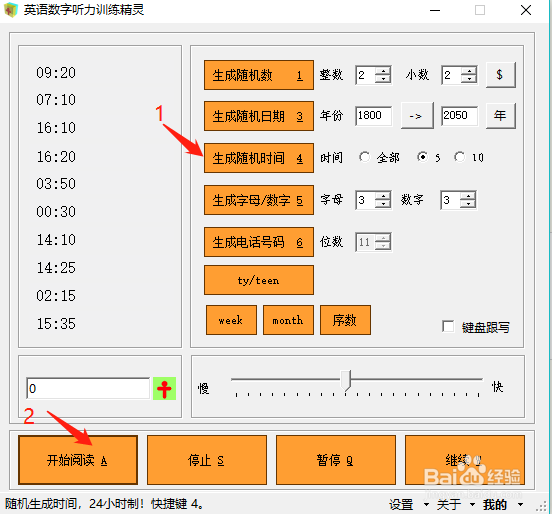Enable the 键盘跟写 checkbox

[x=448, y=326]
